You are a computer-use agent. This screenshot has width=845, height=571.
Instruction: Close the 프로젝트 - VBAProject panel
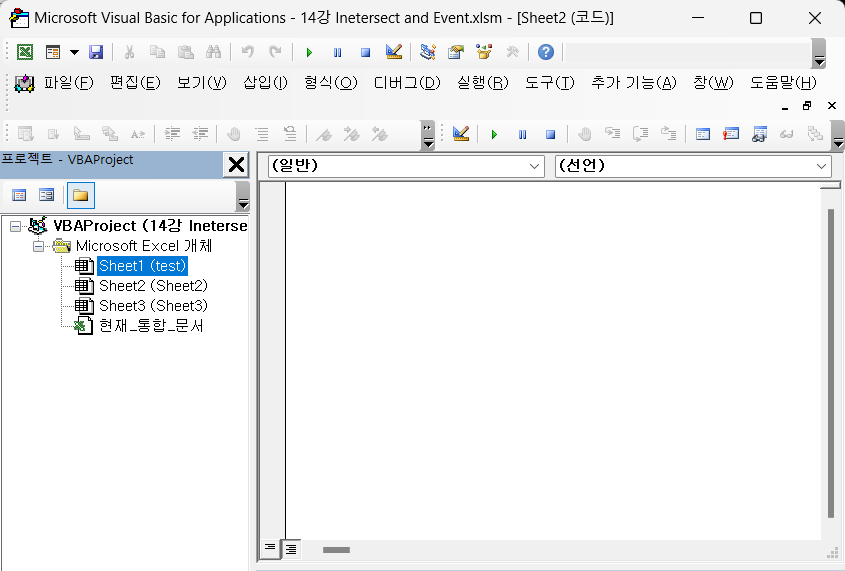coord(236,164)
